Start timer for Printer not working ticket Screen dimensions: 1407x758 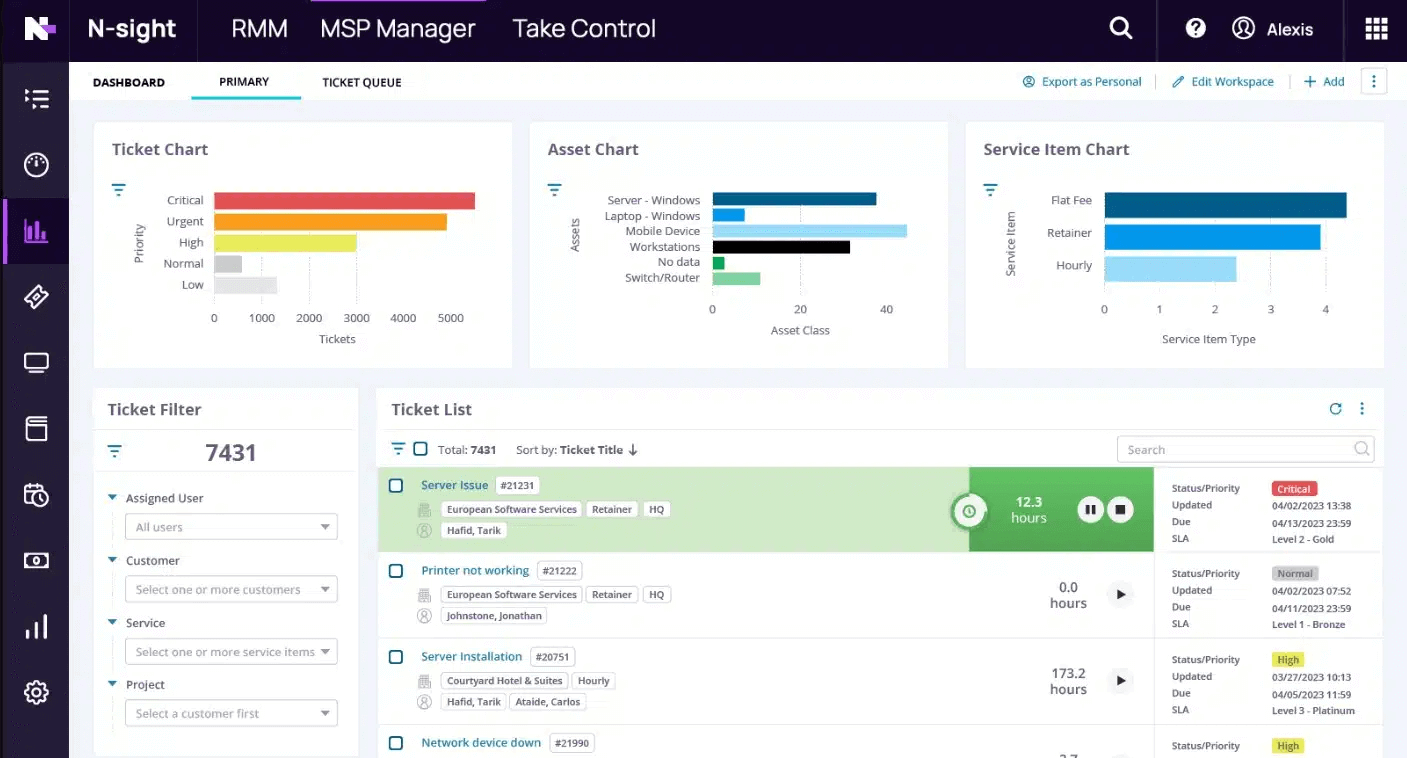click(x=1121, y=595)
